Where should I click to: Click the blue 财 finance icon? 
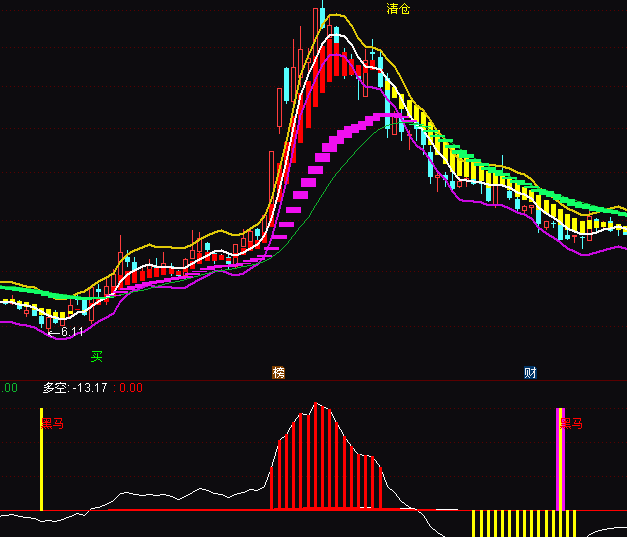[530, 373]
